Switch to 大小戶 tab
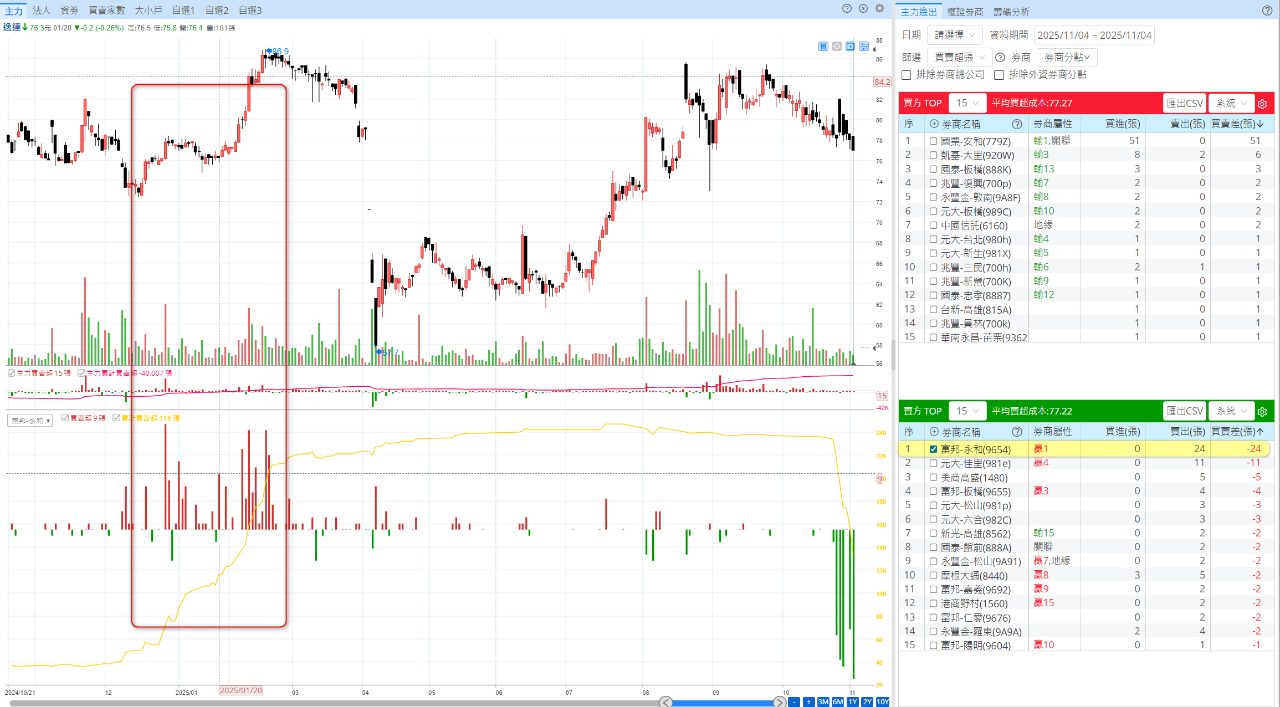The image size is (1280, 707). coord(148,9)
